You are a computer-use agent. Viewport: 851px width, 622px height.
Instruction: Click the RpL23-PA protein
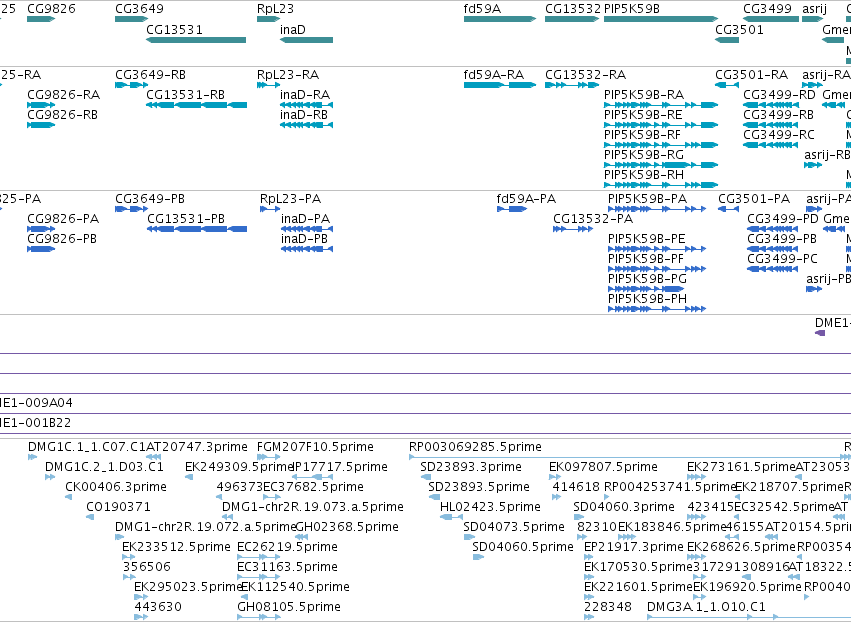(x=270, y=208)
